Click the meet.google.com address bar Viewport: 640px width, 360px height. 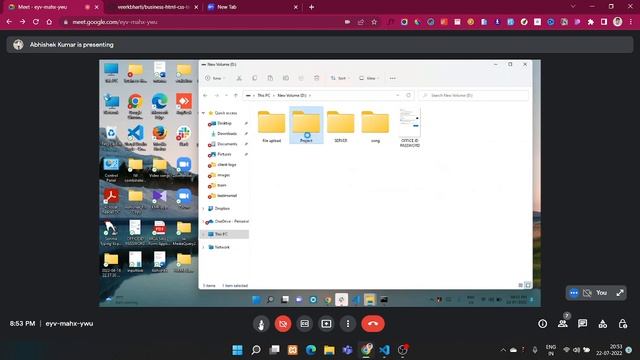click(x=200, y=22)
